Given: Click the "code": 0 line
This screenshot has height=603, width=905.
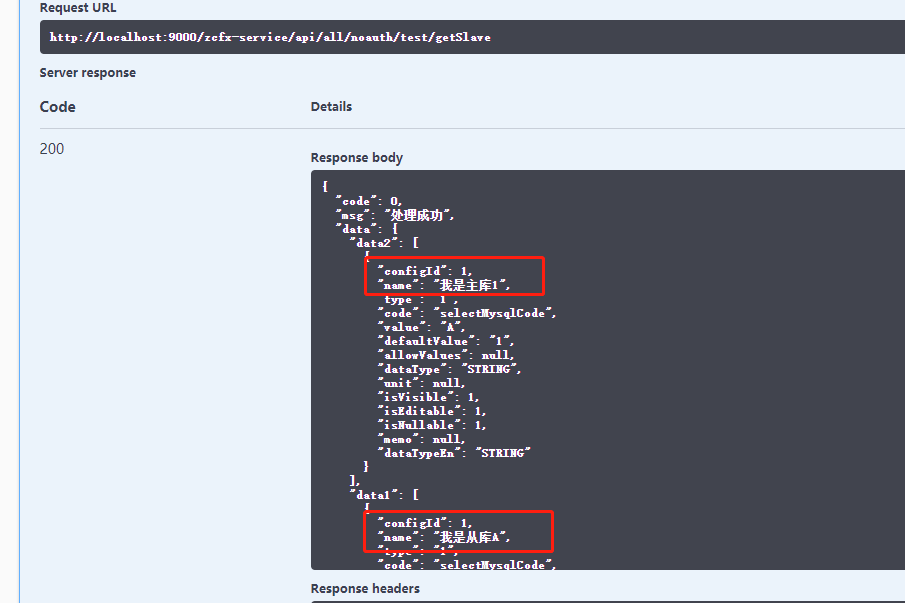Looking at the screenshot, I should click(369, 201).
